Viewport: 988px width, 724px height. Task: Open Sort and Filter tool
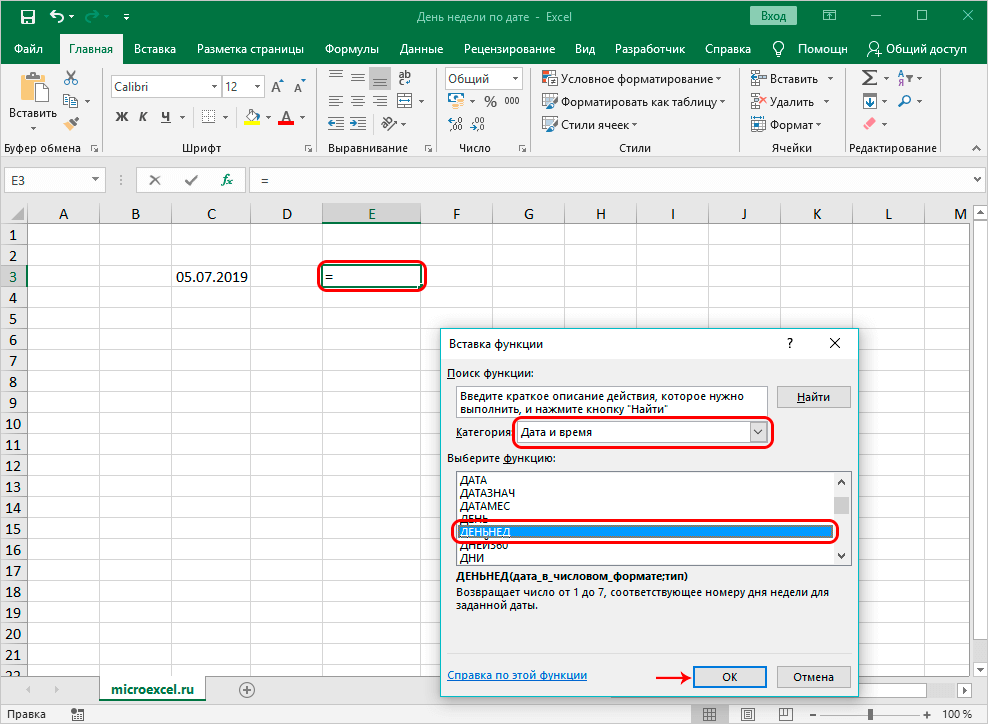point(905,78)
